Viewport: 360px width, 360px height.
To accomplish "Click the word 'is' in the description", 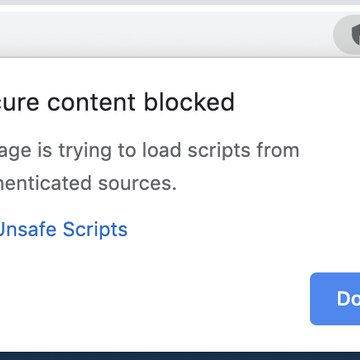I will (x=44, y=150).
